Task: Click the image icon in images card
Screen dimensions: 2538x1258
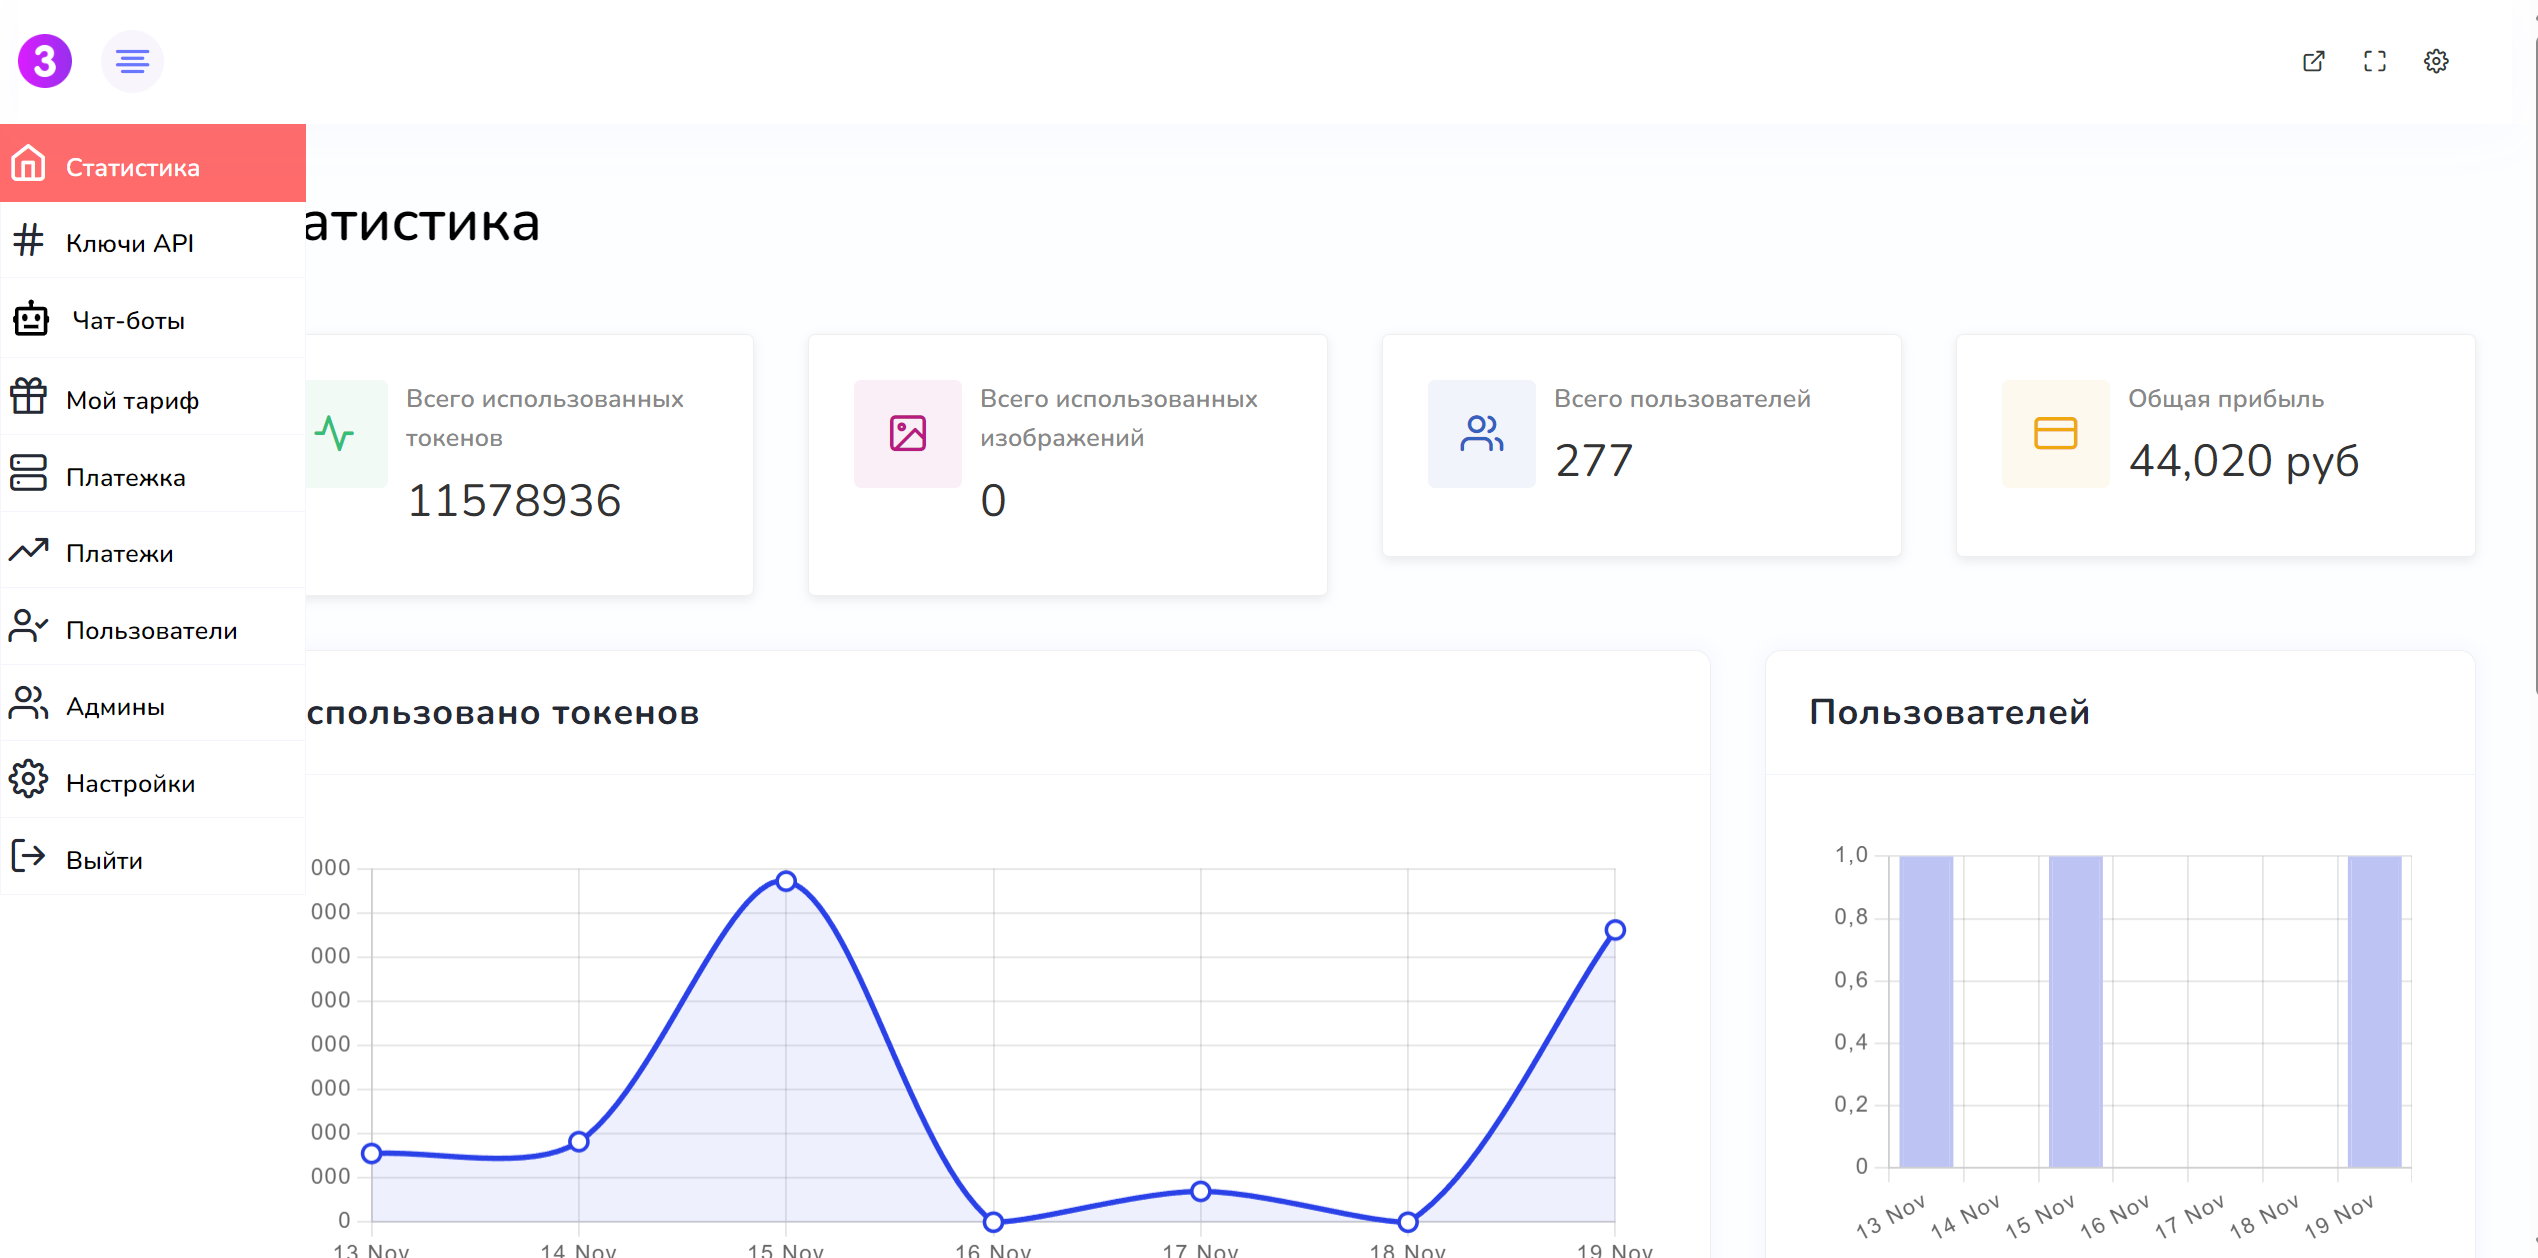Action: click(907, 434)
